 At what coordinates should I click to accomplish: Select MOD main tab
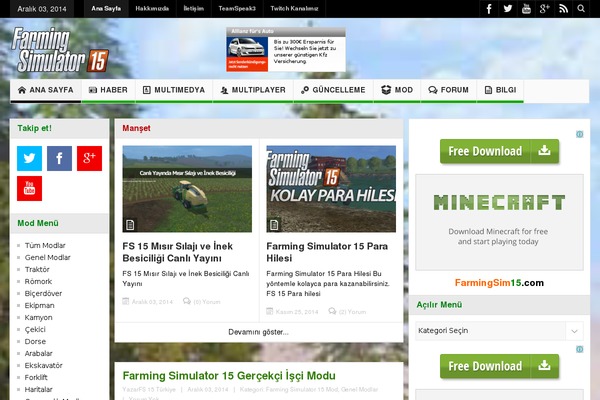[x=397, y=90]
